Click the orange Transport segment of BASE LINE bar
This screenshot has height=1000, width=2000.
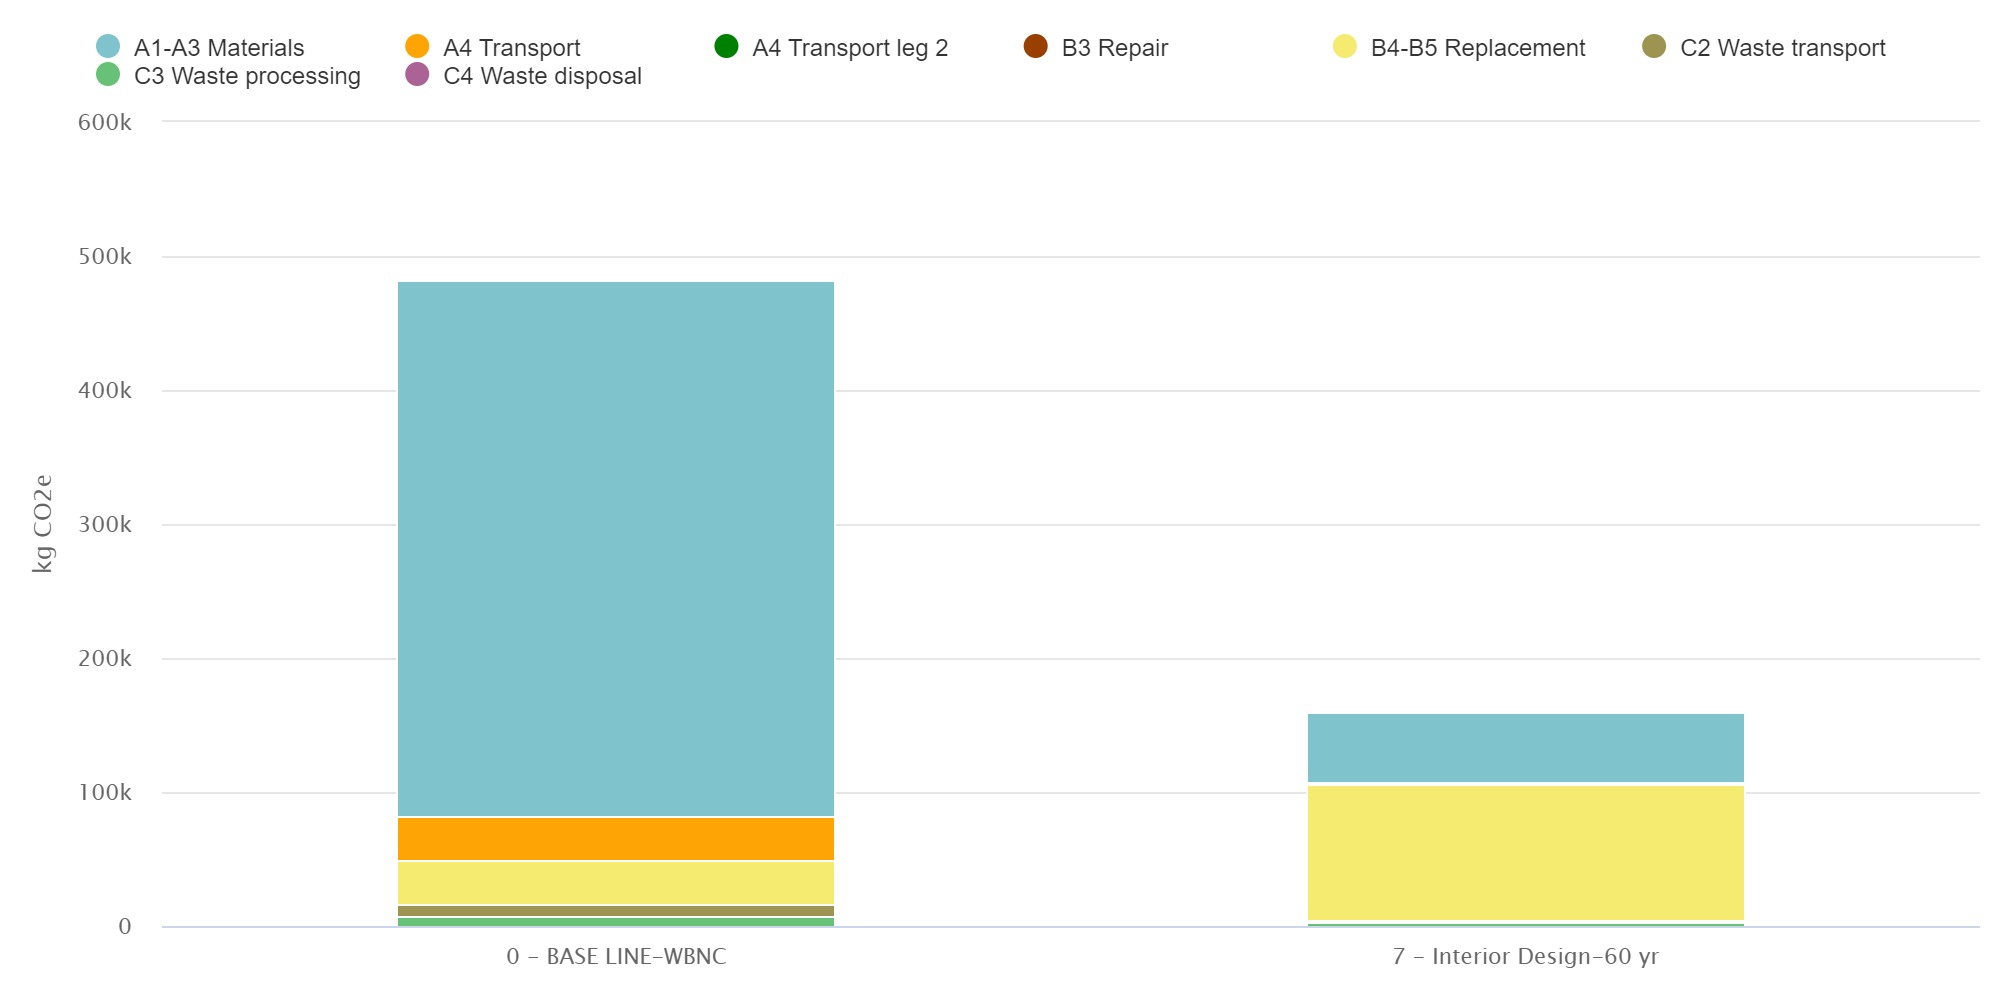616,839
